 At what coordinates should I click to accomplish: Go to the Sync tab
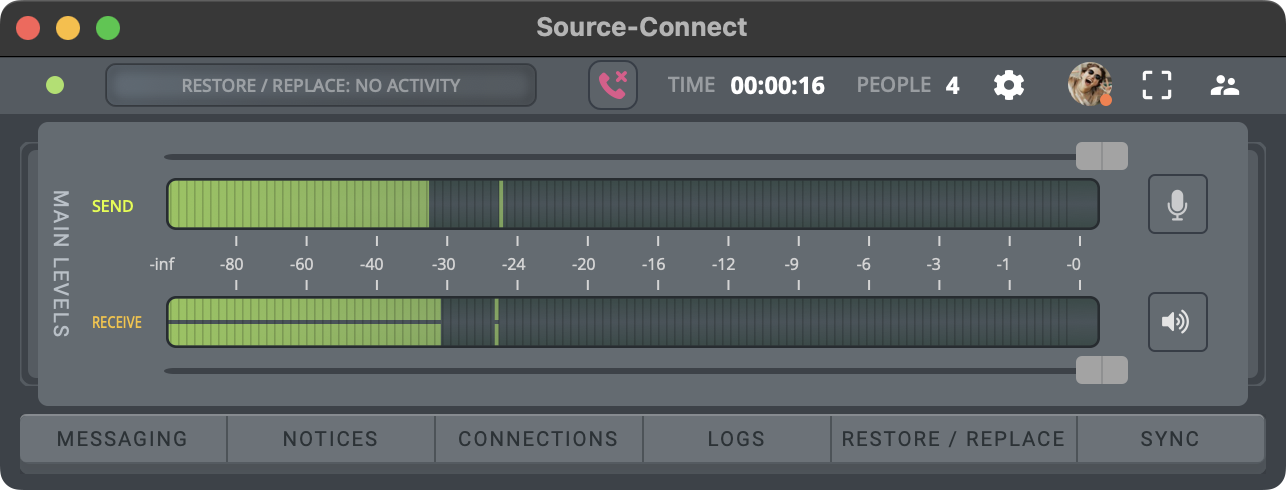coord(1170,439)
